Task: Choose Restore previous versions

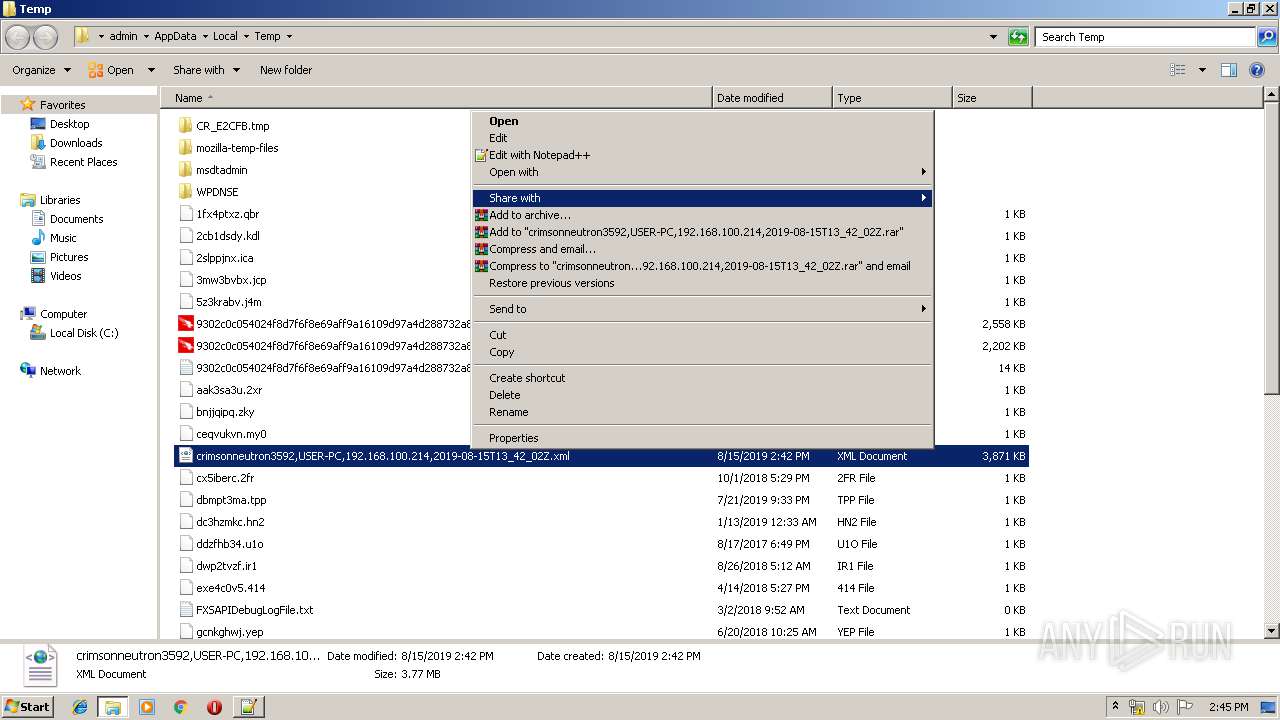Action: 702,283
